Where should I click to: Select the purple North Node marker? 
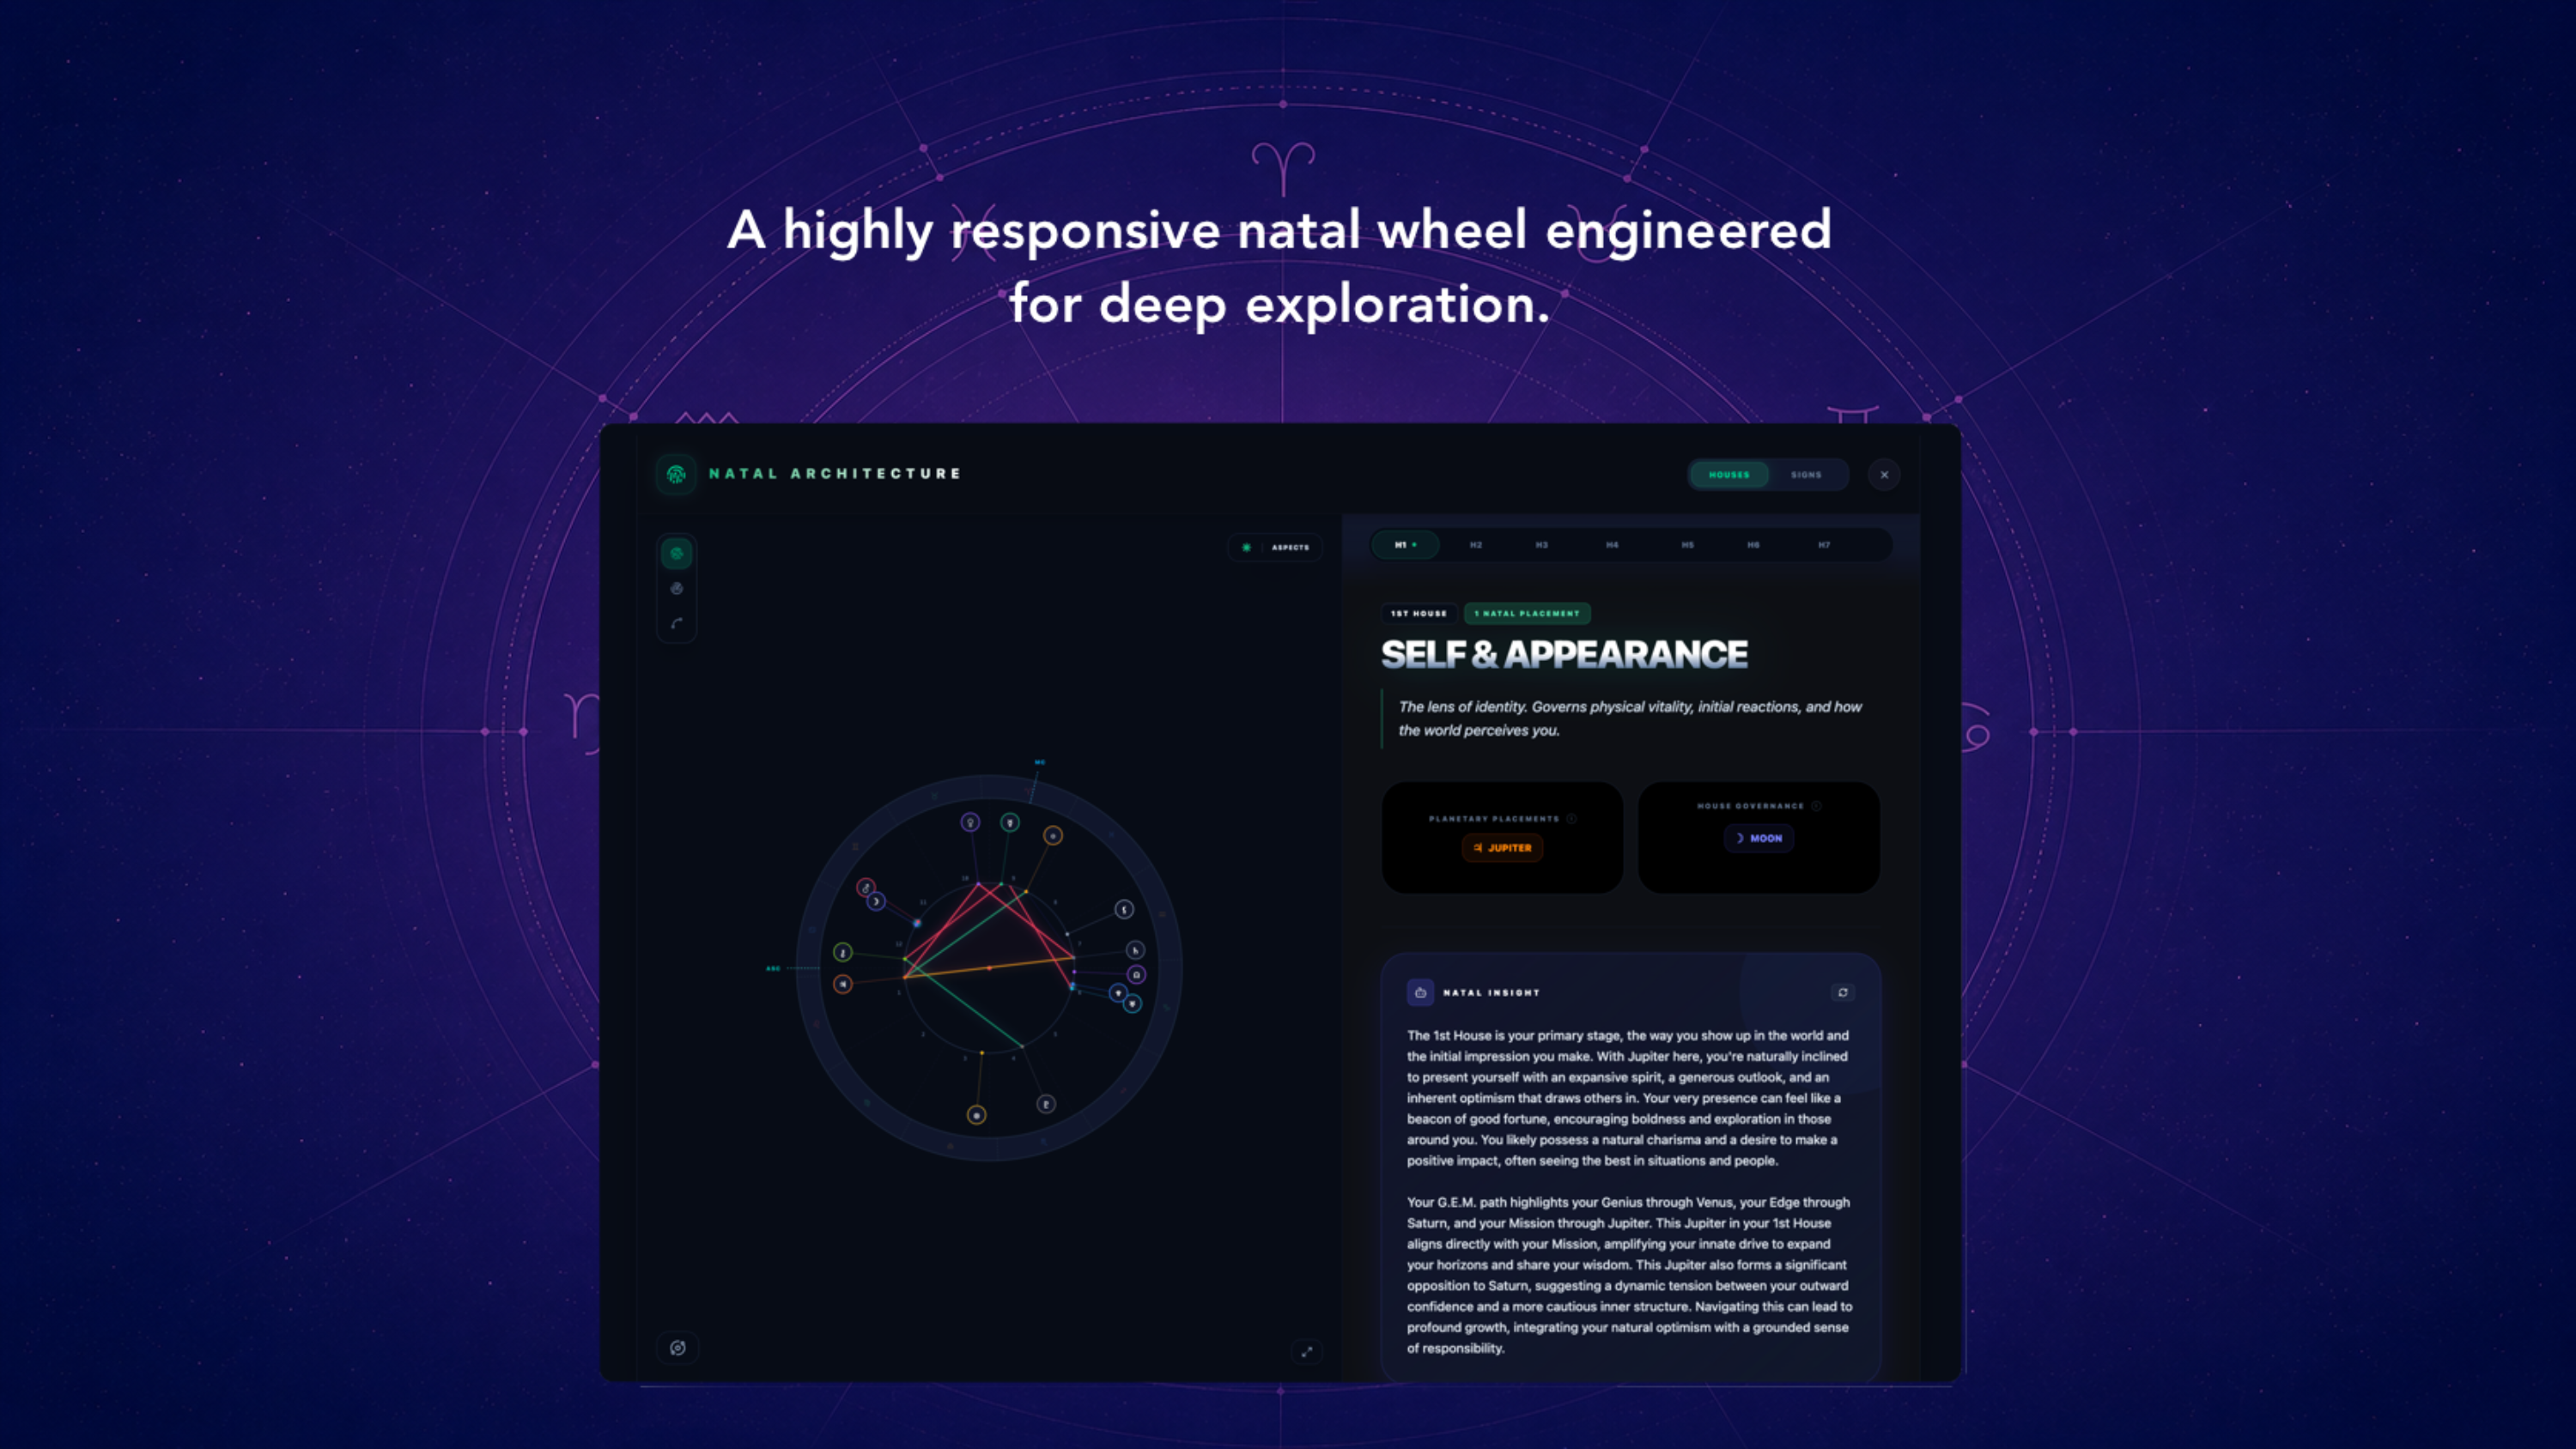1136,974
